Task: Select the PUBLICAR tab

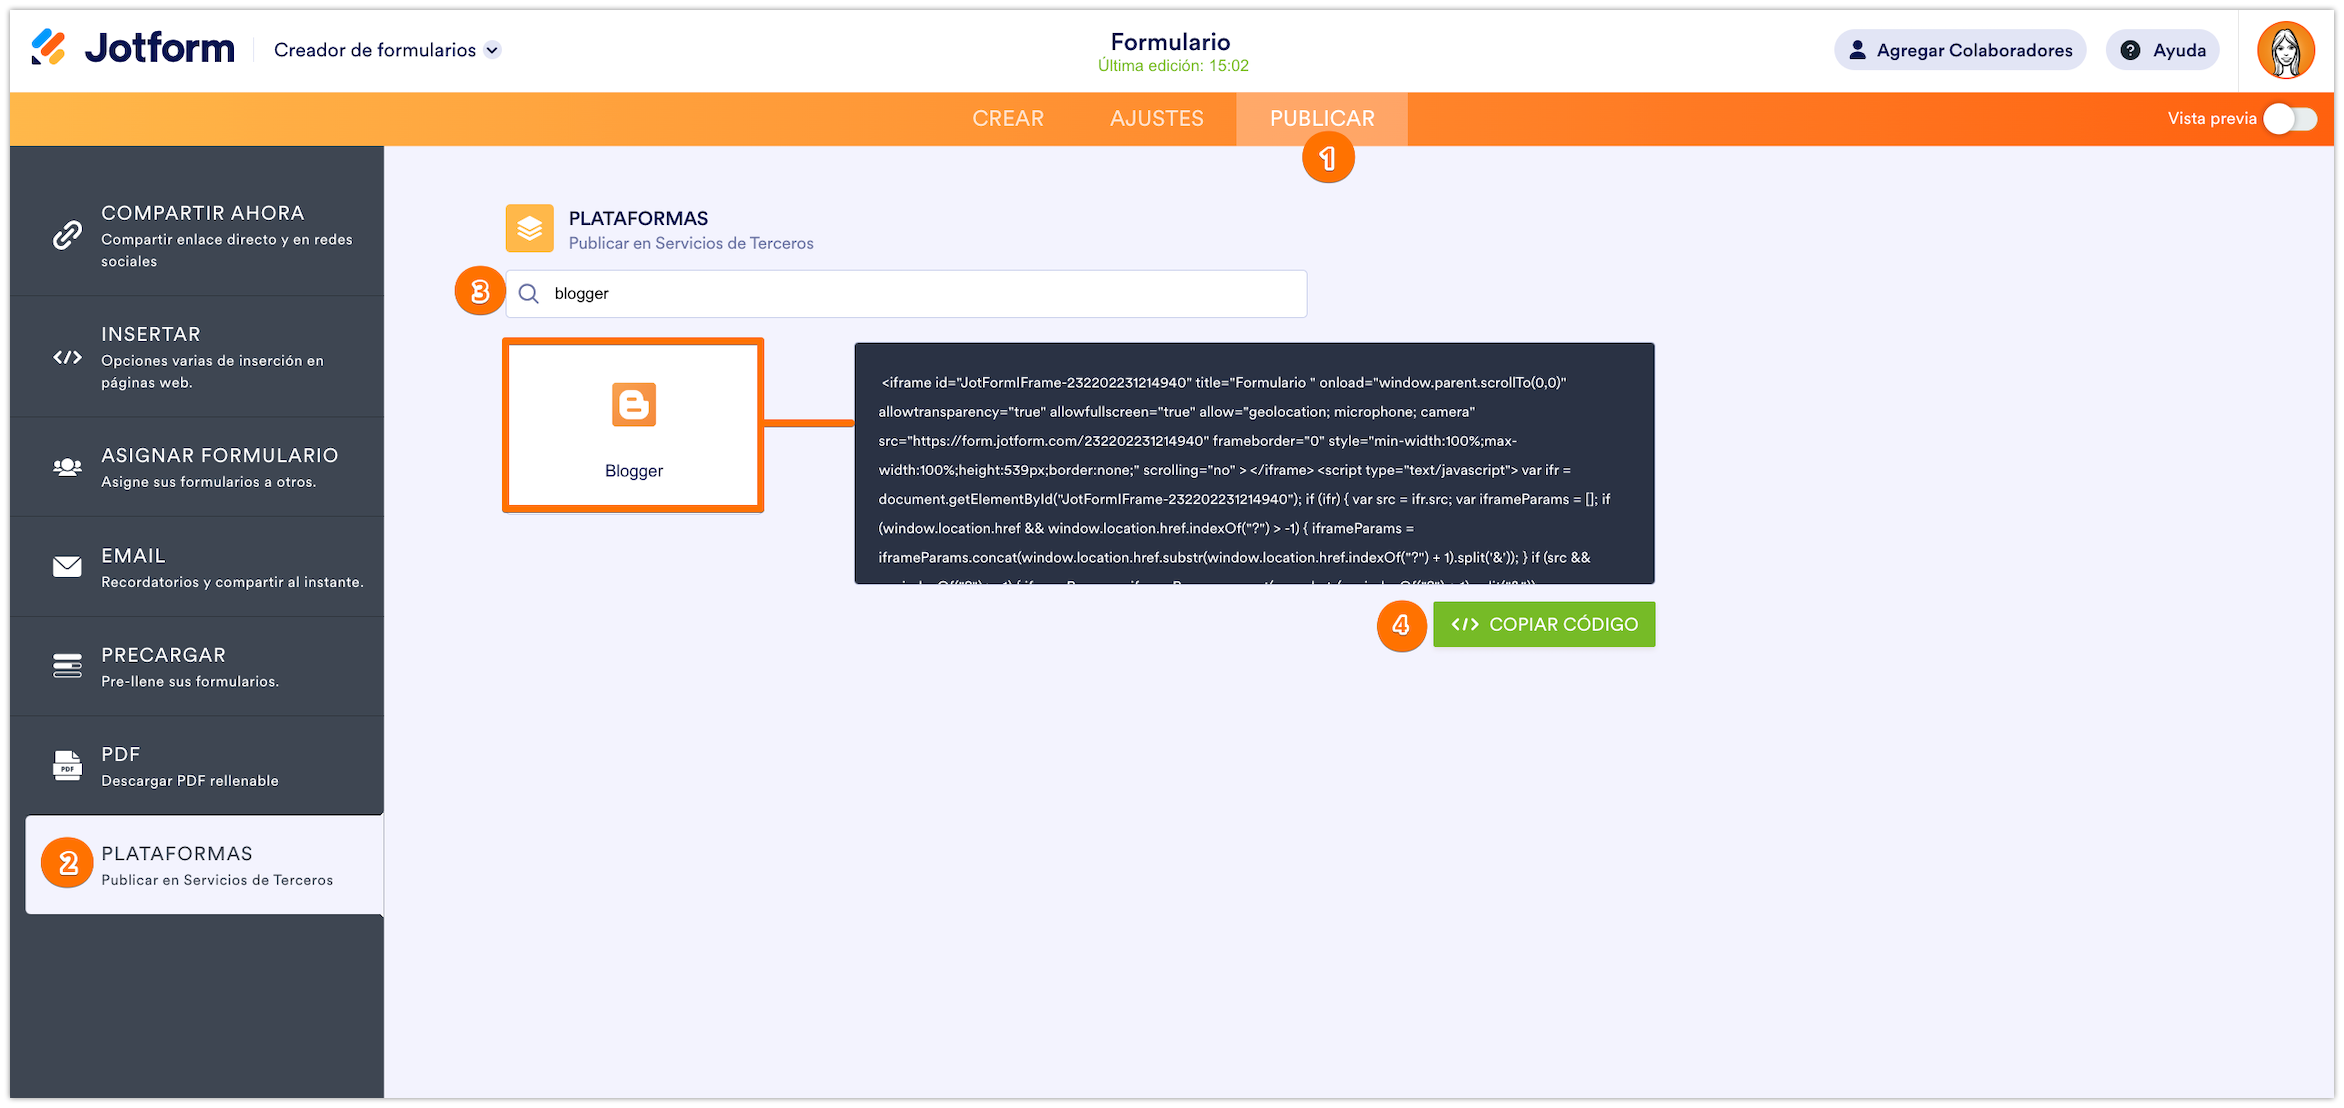Action: click(x=1321, y=119)
